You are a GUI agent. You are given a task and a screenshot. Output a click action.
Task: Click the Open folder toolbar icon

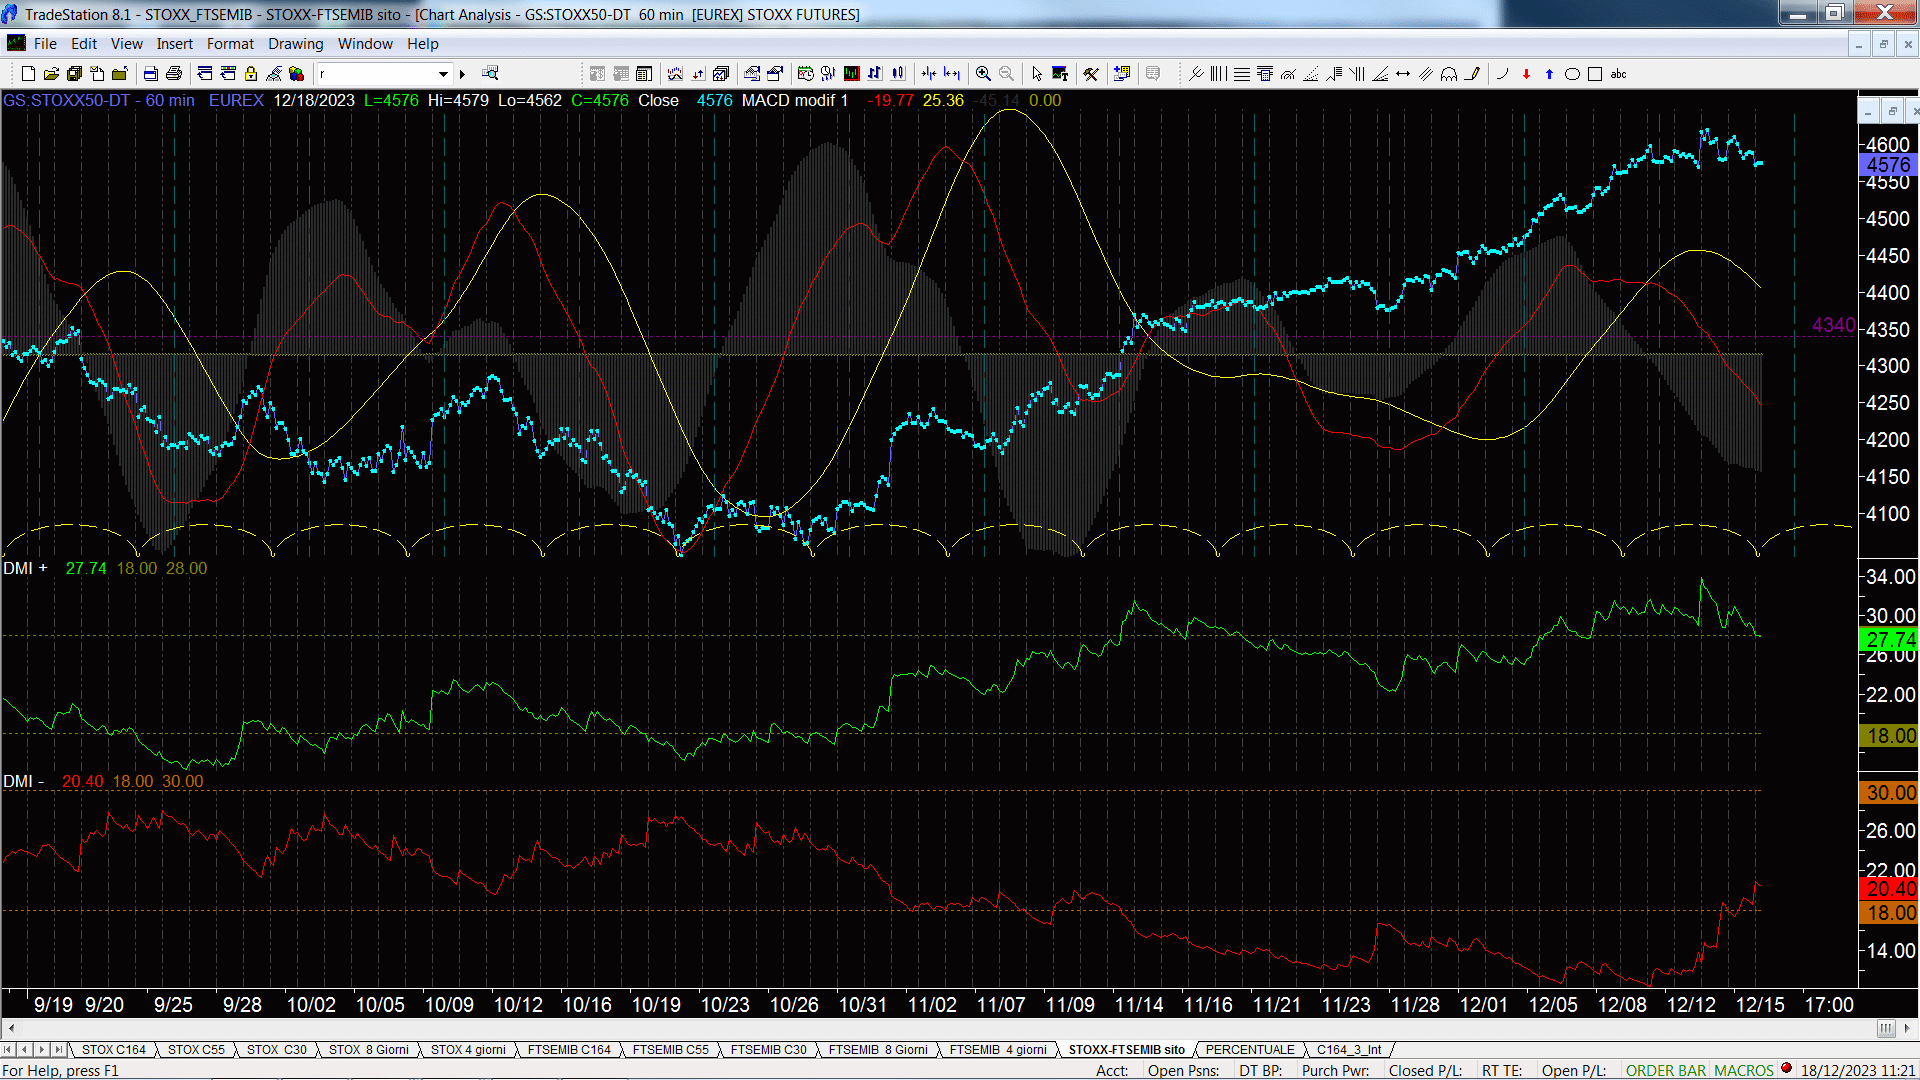[x=51, y=74]
